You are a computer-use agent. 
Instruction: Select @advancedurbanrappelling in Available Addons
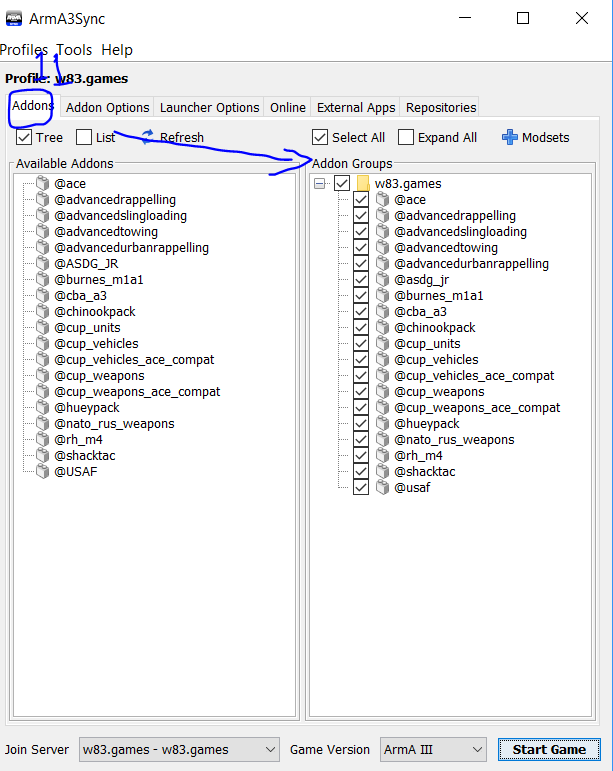(x=131, y=247)
